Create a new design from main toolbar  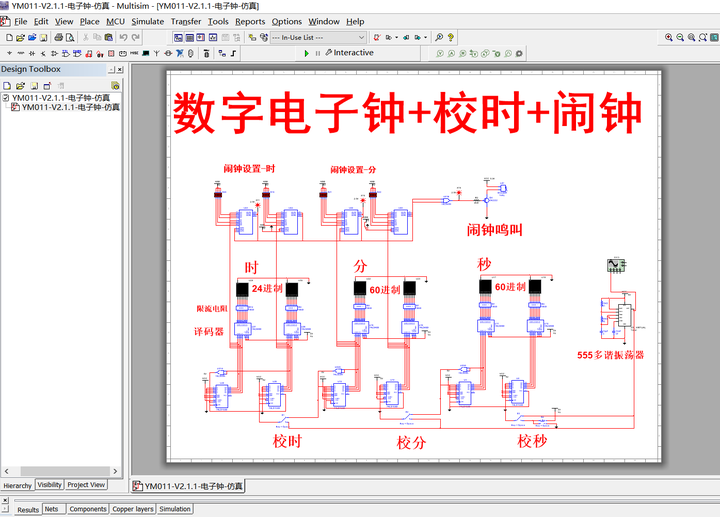9,38
